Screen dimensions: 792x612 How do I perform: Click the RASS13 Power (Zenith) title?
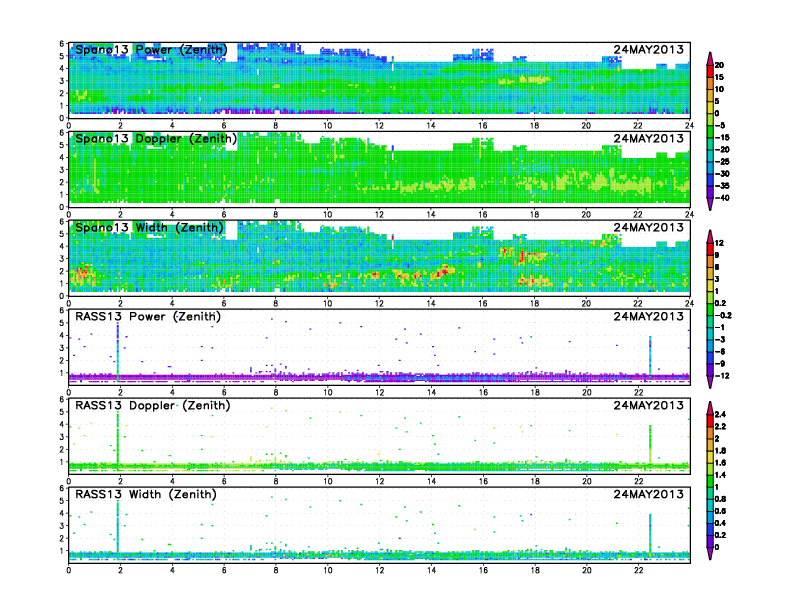coord(148,316)
